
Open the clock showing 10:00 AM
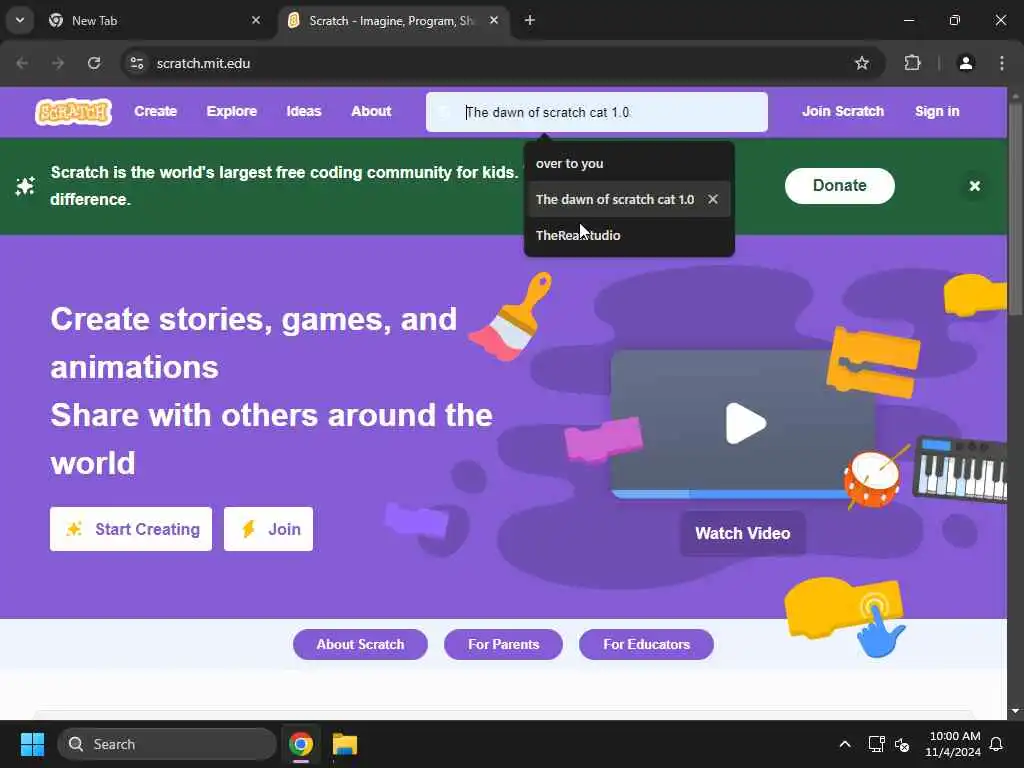(x=953, y=744)
